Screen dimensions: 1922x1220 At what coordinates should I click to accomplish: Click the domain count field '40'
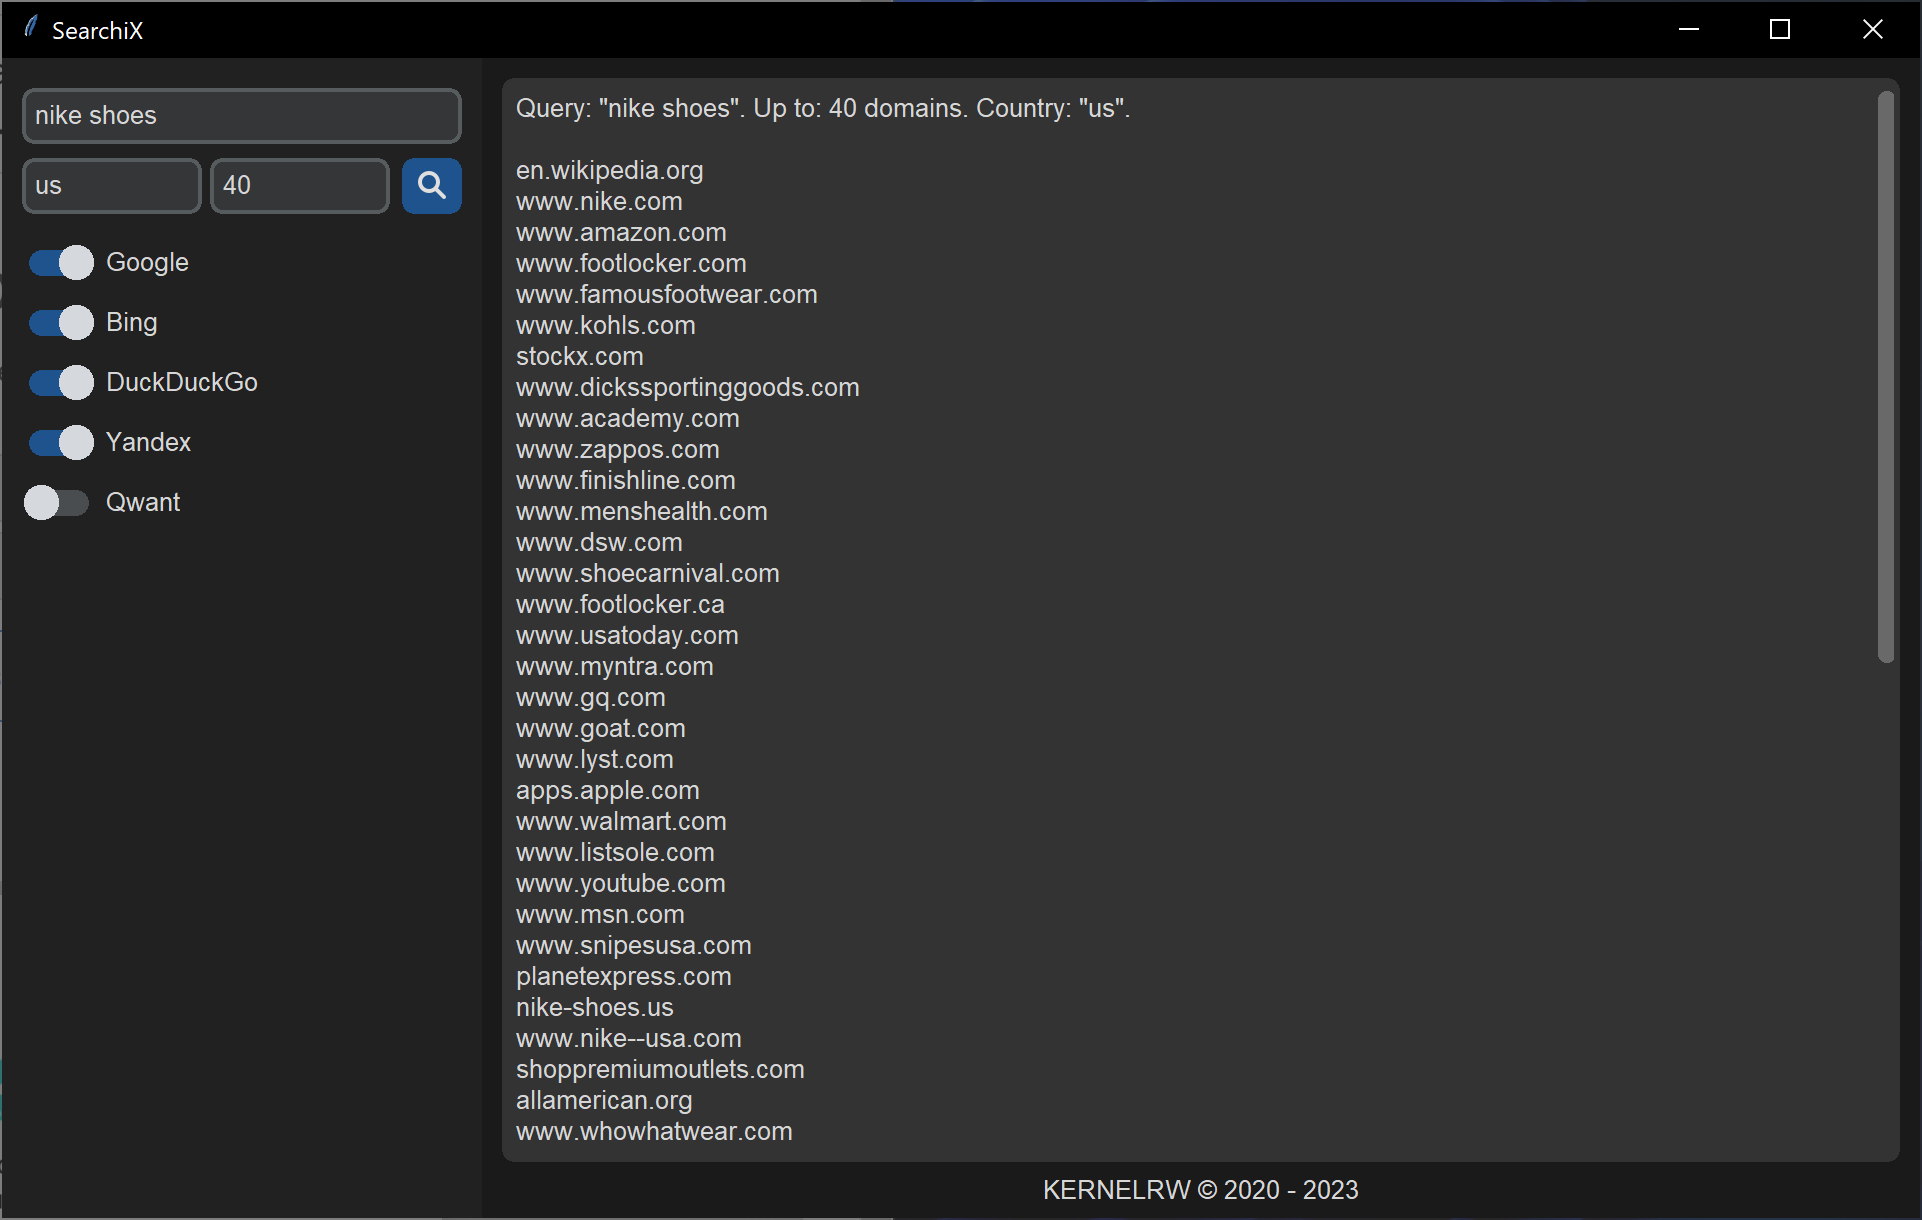[x=299, y=186]
